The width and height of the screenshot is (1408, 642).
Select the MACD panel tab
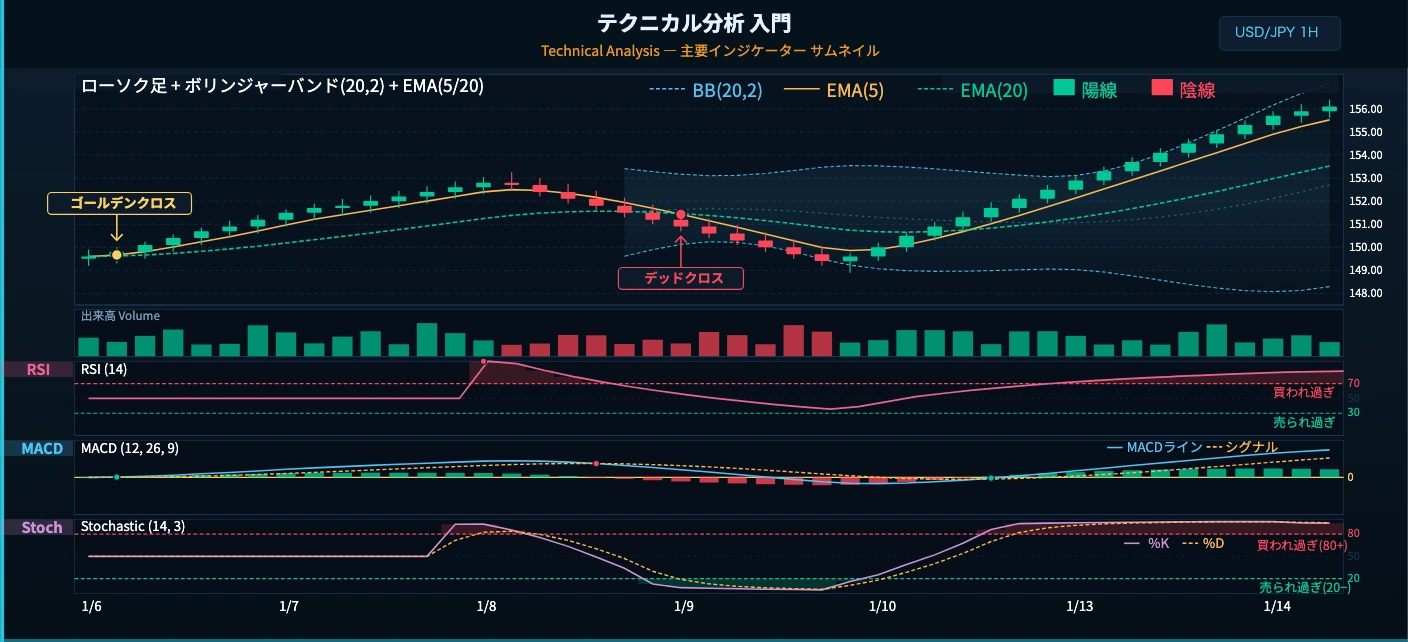tap(38, 448)
